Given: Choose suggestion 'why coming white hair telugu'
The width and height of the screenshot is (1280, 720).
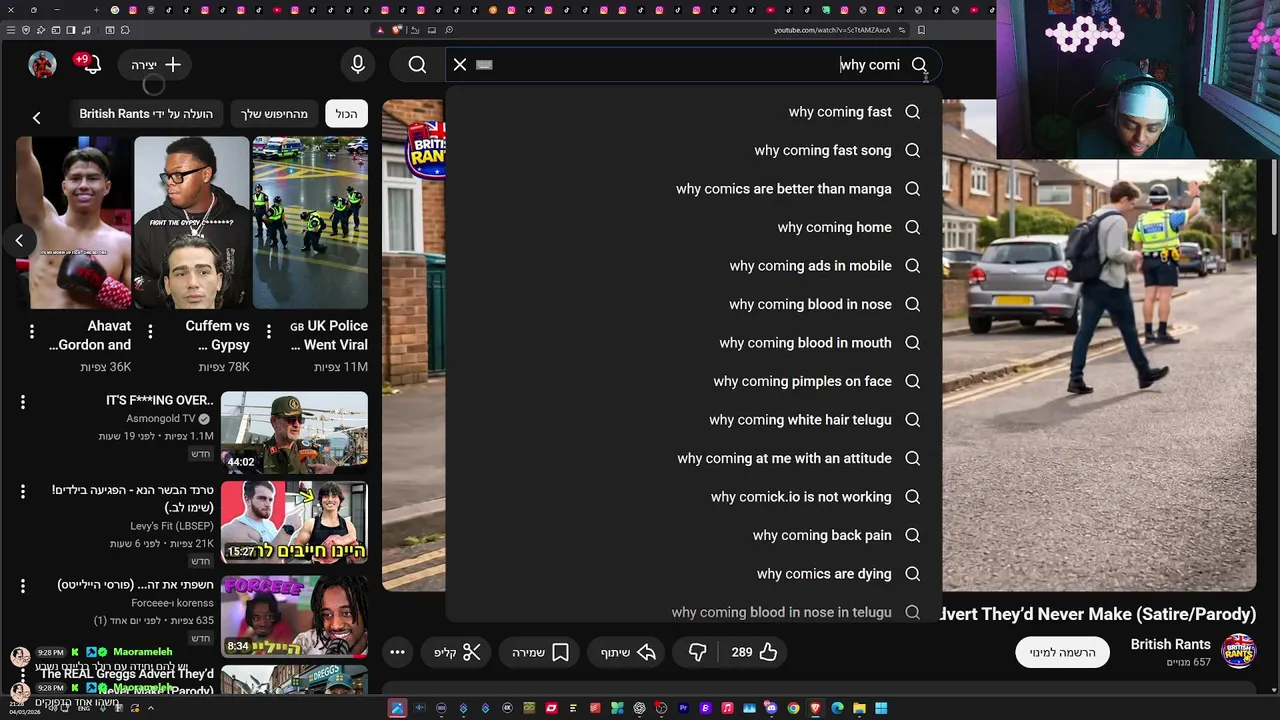Looking at the screenshot, I should coord(693,420).
